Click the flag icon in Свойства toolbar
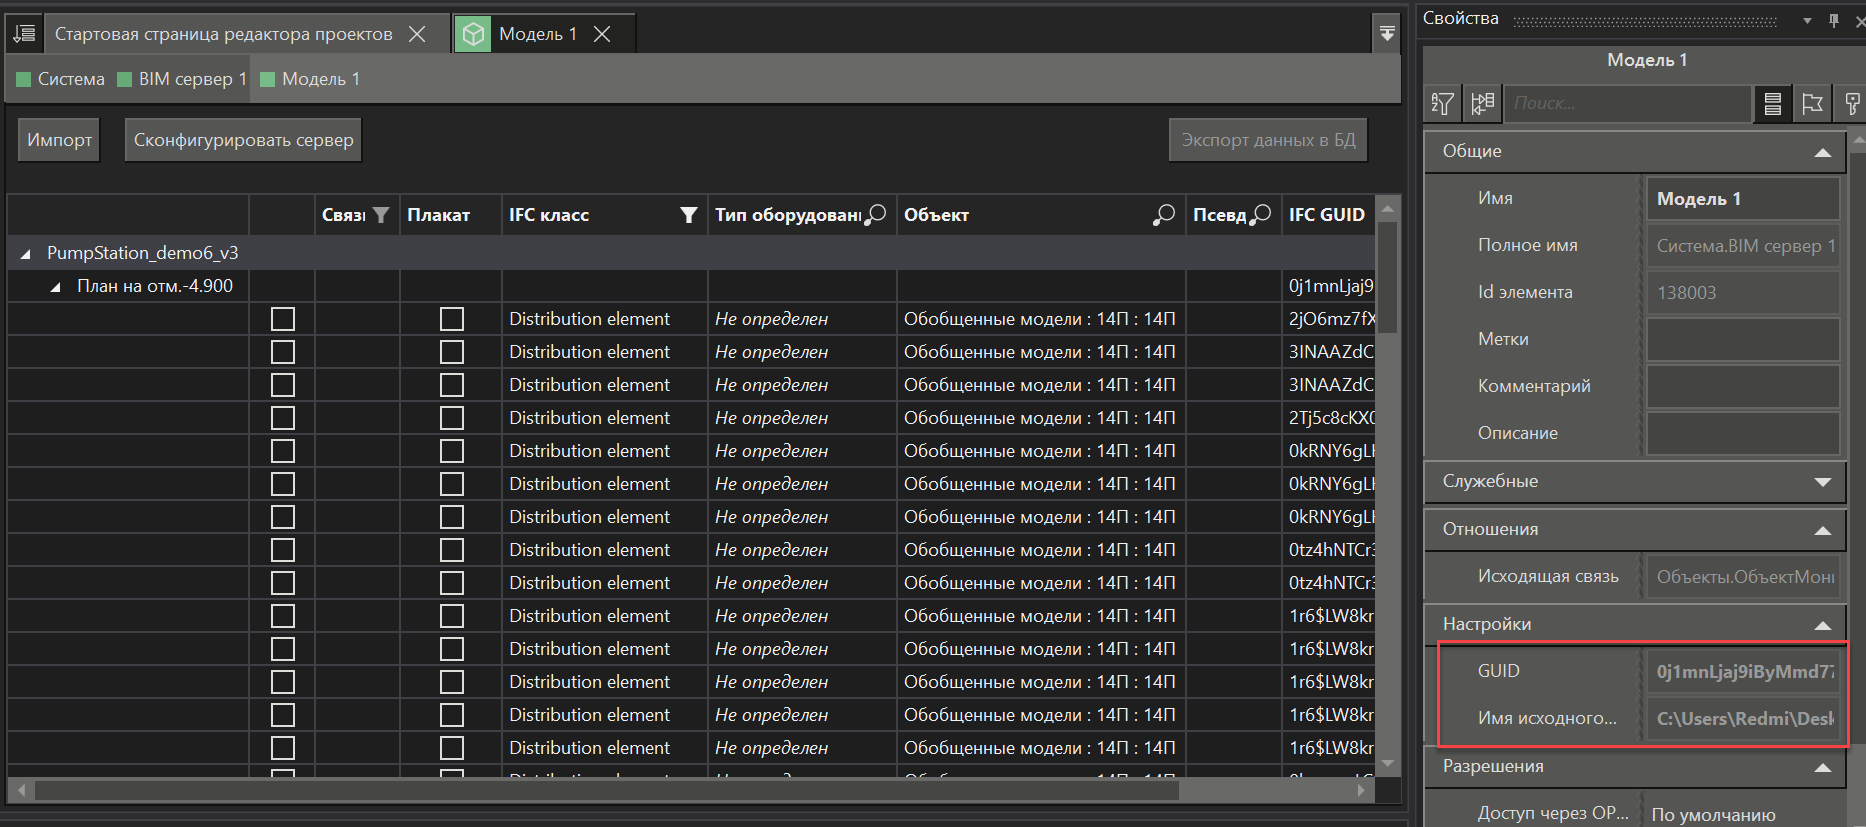 coord(1812,103)
